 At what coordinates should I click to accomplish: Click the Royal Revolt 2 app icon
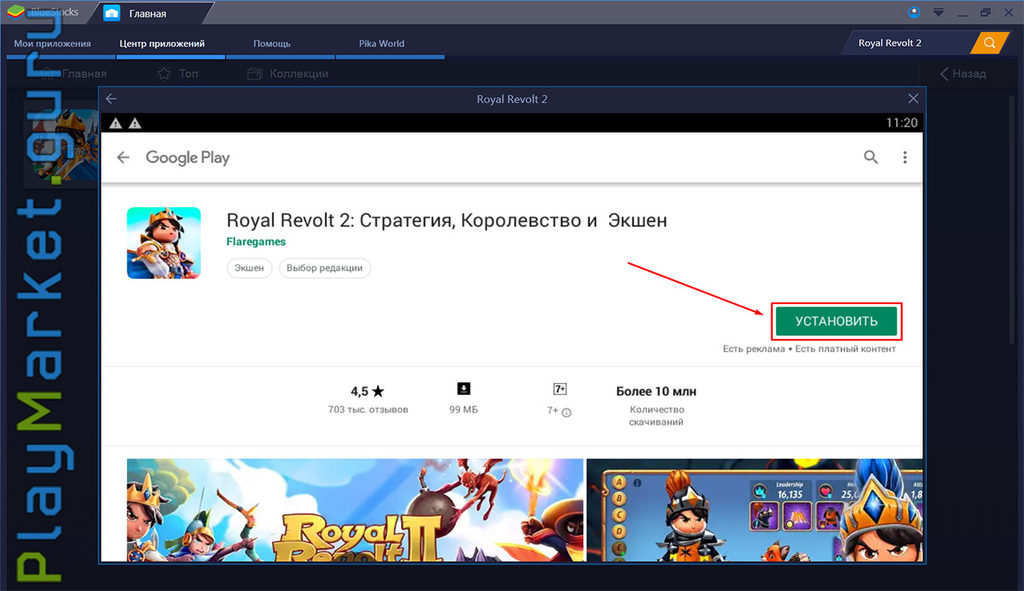tap(163, 243)
